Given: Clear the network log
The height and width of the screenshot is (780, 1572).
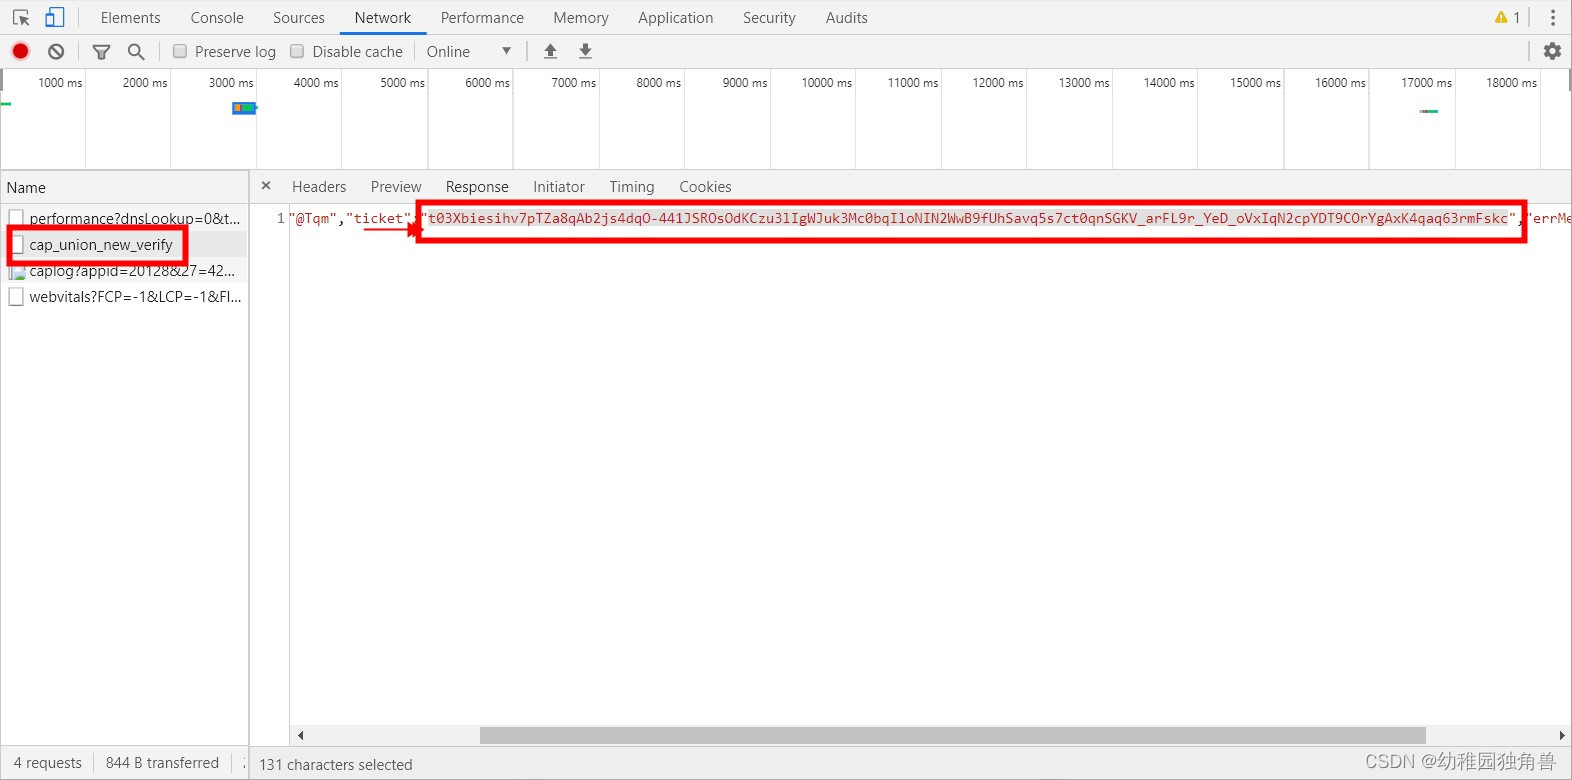Looking at the screenshot, I should (x=56, y=51).
